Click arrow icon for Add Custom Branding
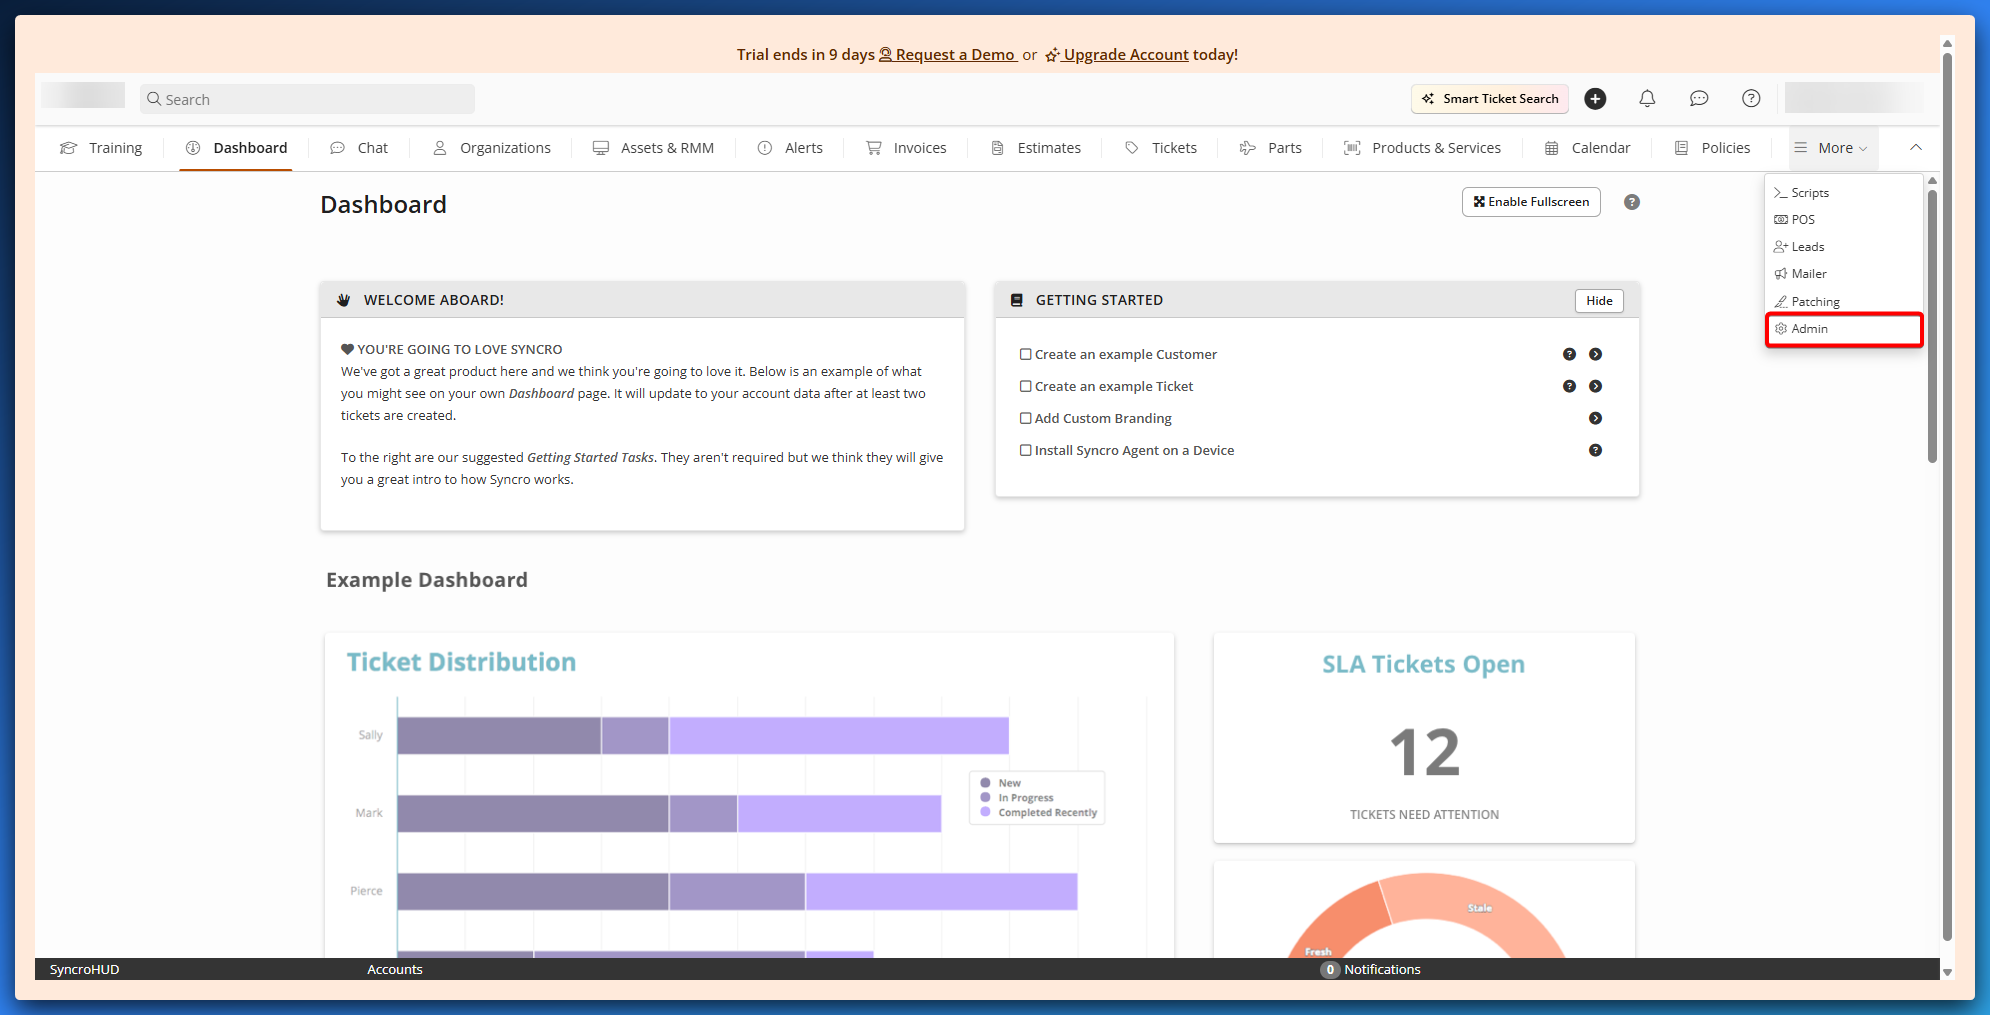Image resolution: width=1990 pixels, height=1015 pixels. (1596, 418)
